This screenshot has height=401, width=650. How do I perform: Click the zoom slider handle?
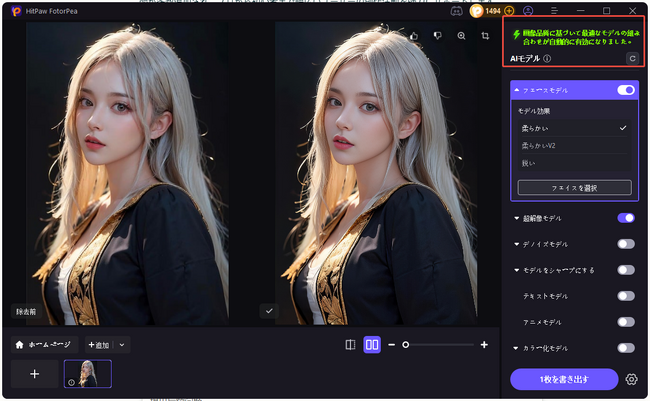tap(405, 344)
